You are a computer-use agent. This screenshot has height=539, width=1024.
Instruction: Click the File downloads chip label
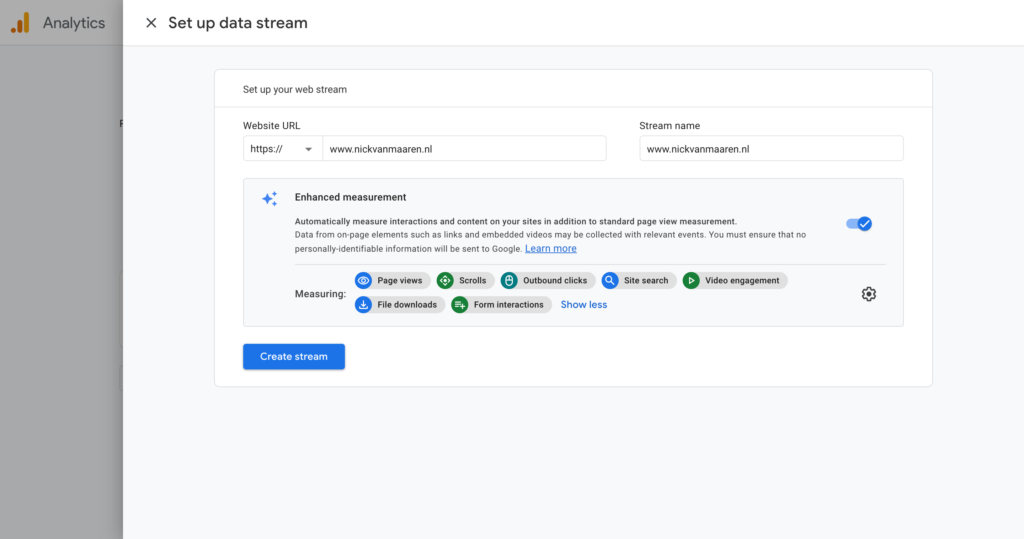click(x=407, y=304)
